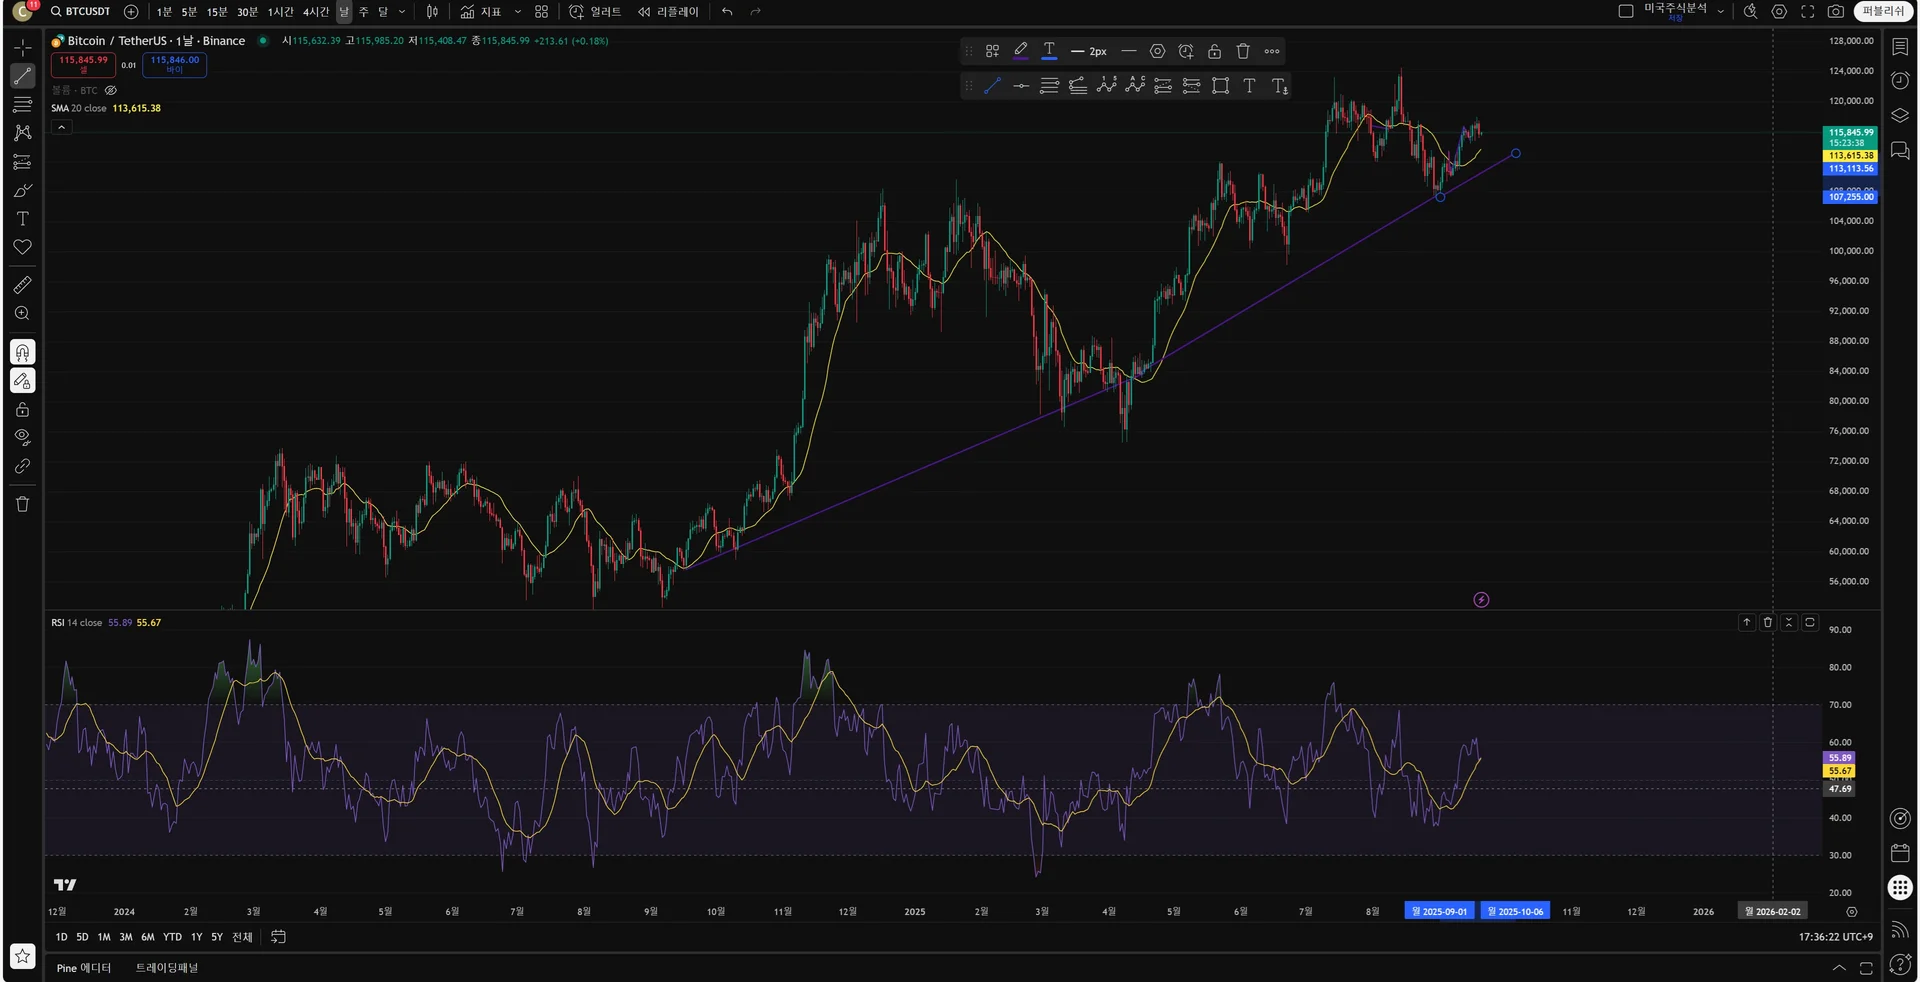
Task: Switch to 1시간 timeframe
Action: (280, 12)
